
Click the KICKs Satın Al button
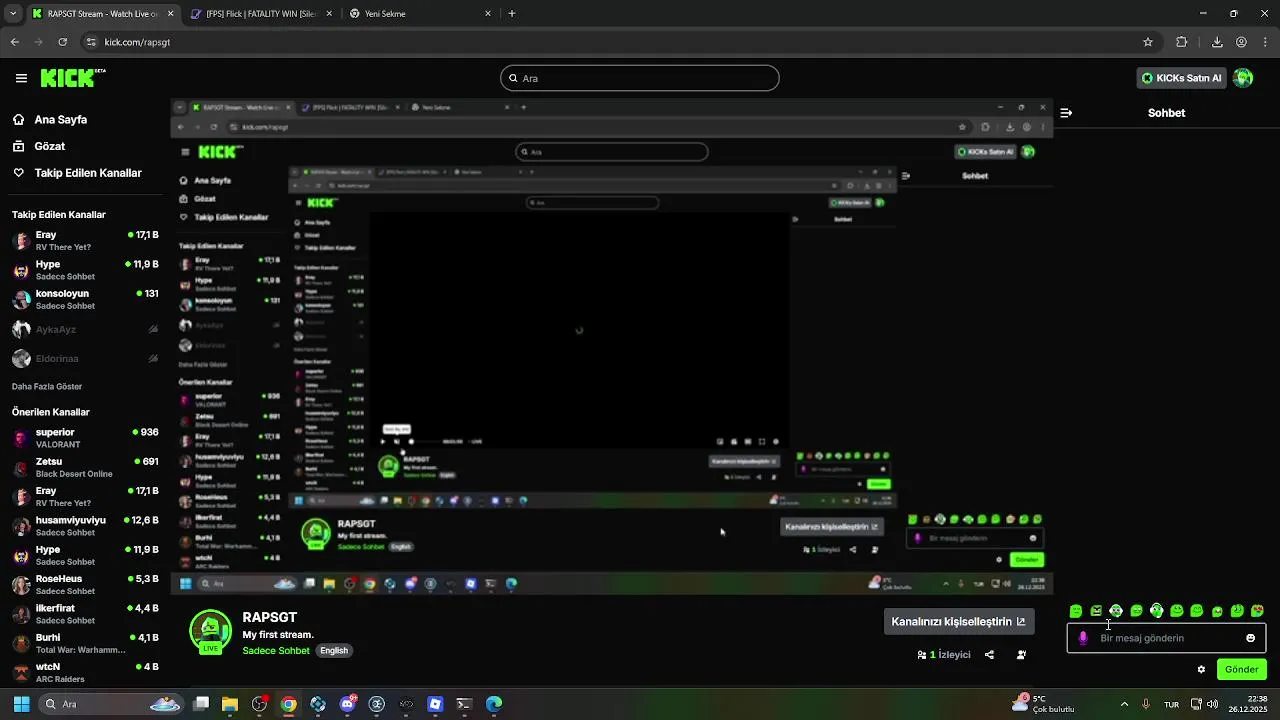pyautogui.click(x=1181, y=78)
